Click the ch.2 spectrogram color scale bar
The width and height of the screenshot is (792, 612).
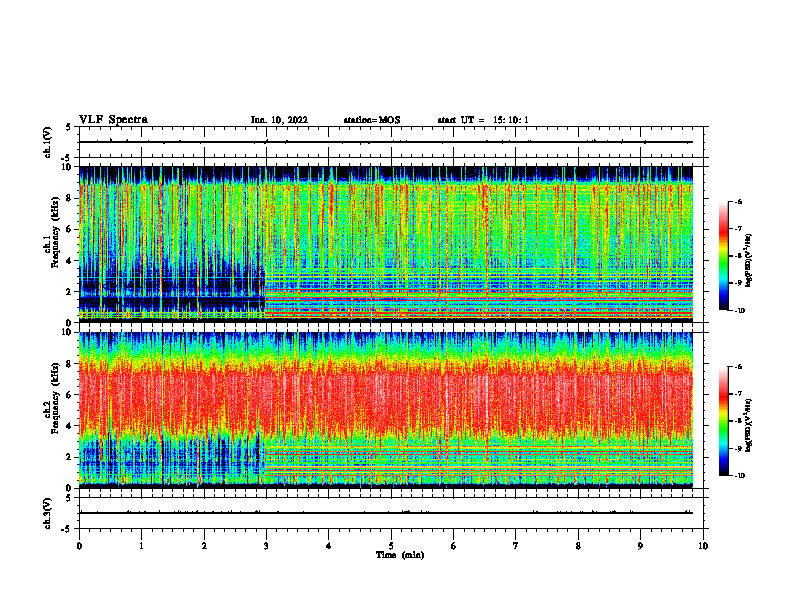point(723,421)
